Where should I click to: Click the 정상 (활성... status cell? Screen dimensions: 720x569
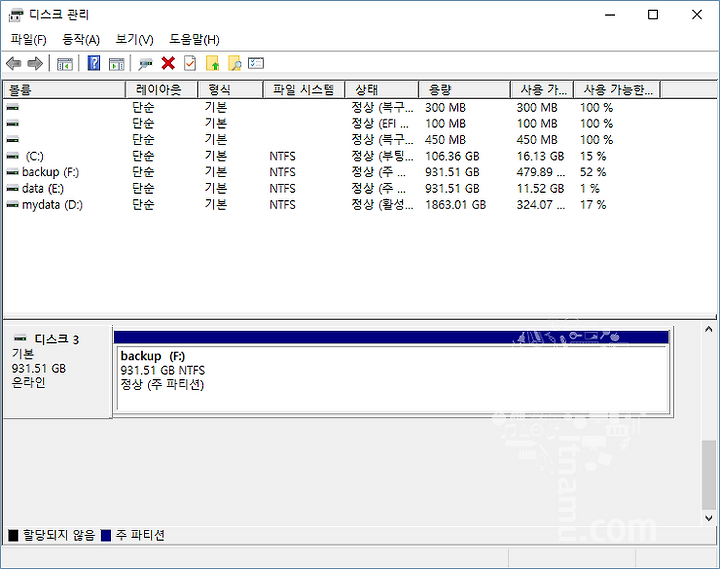382,205
